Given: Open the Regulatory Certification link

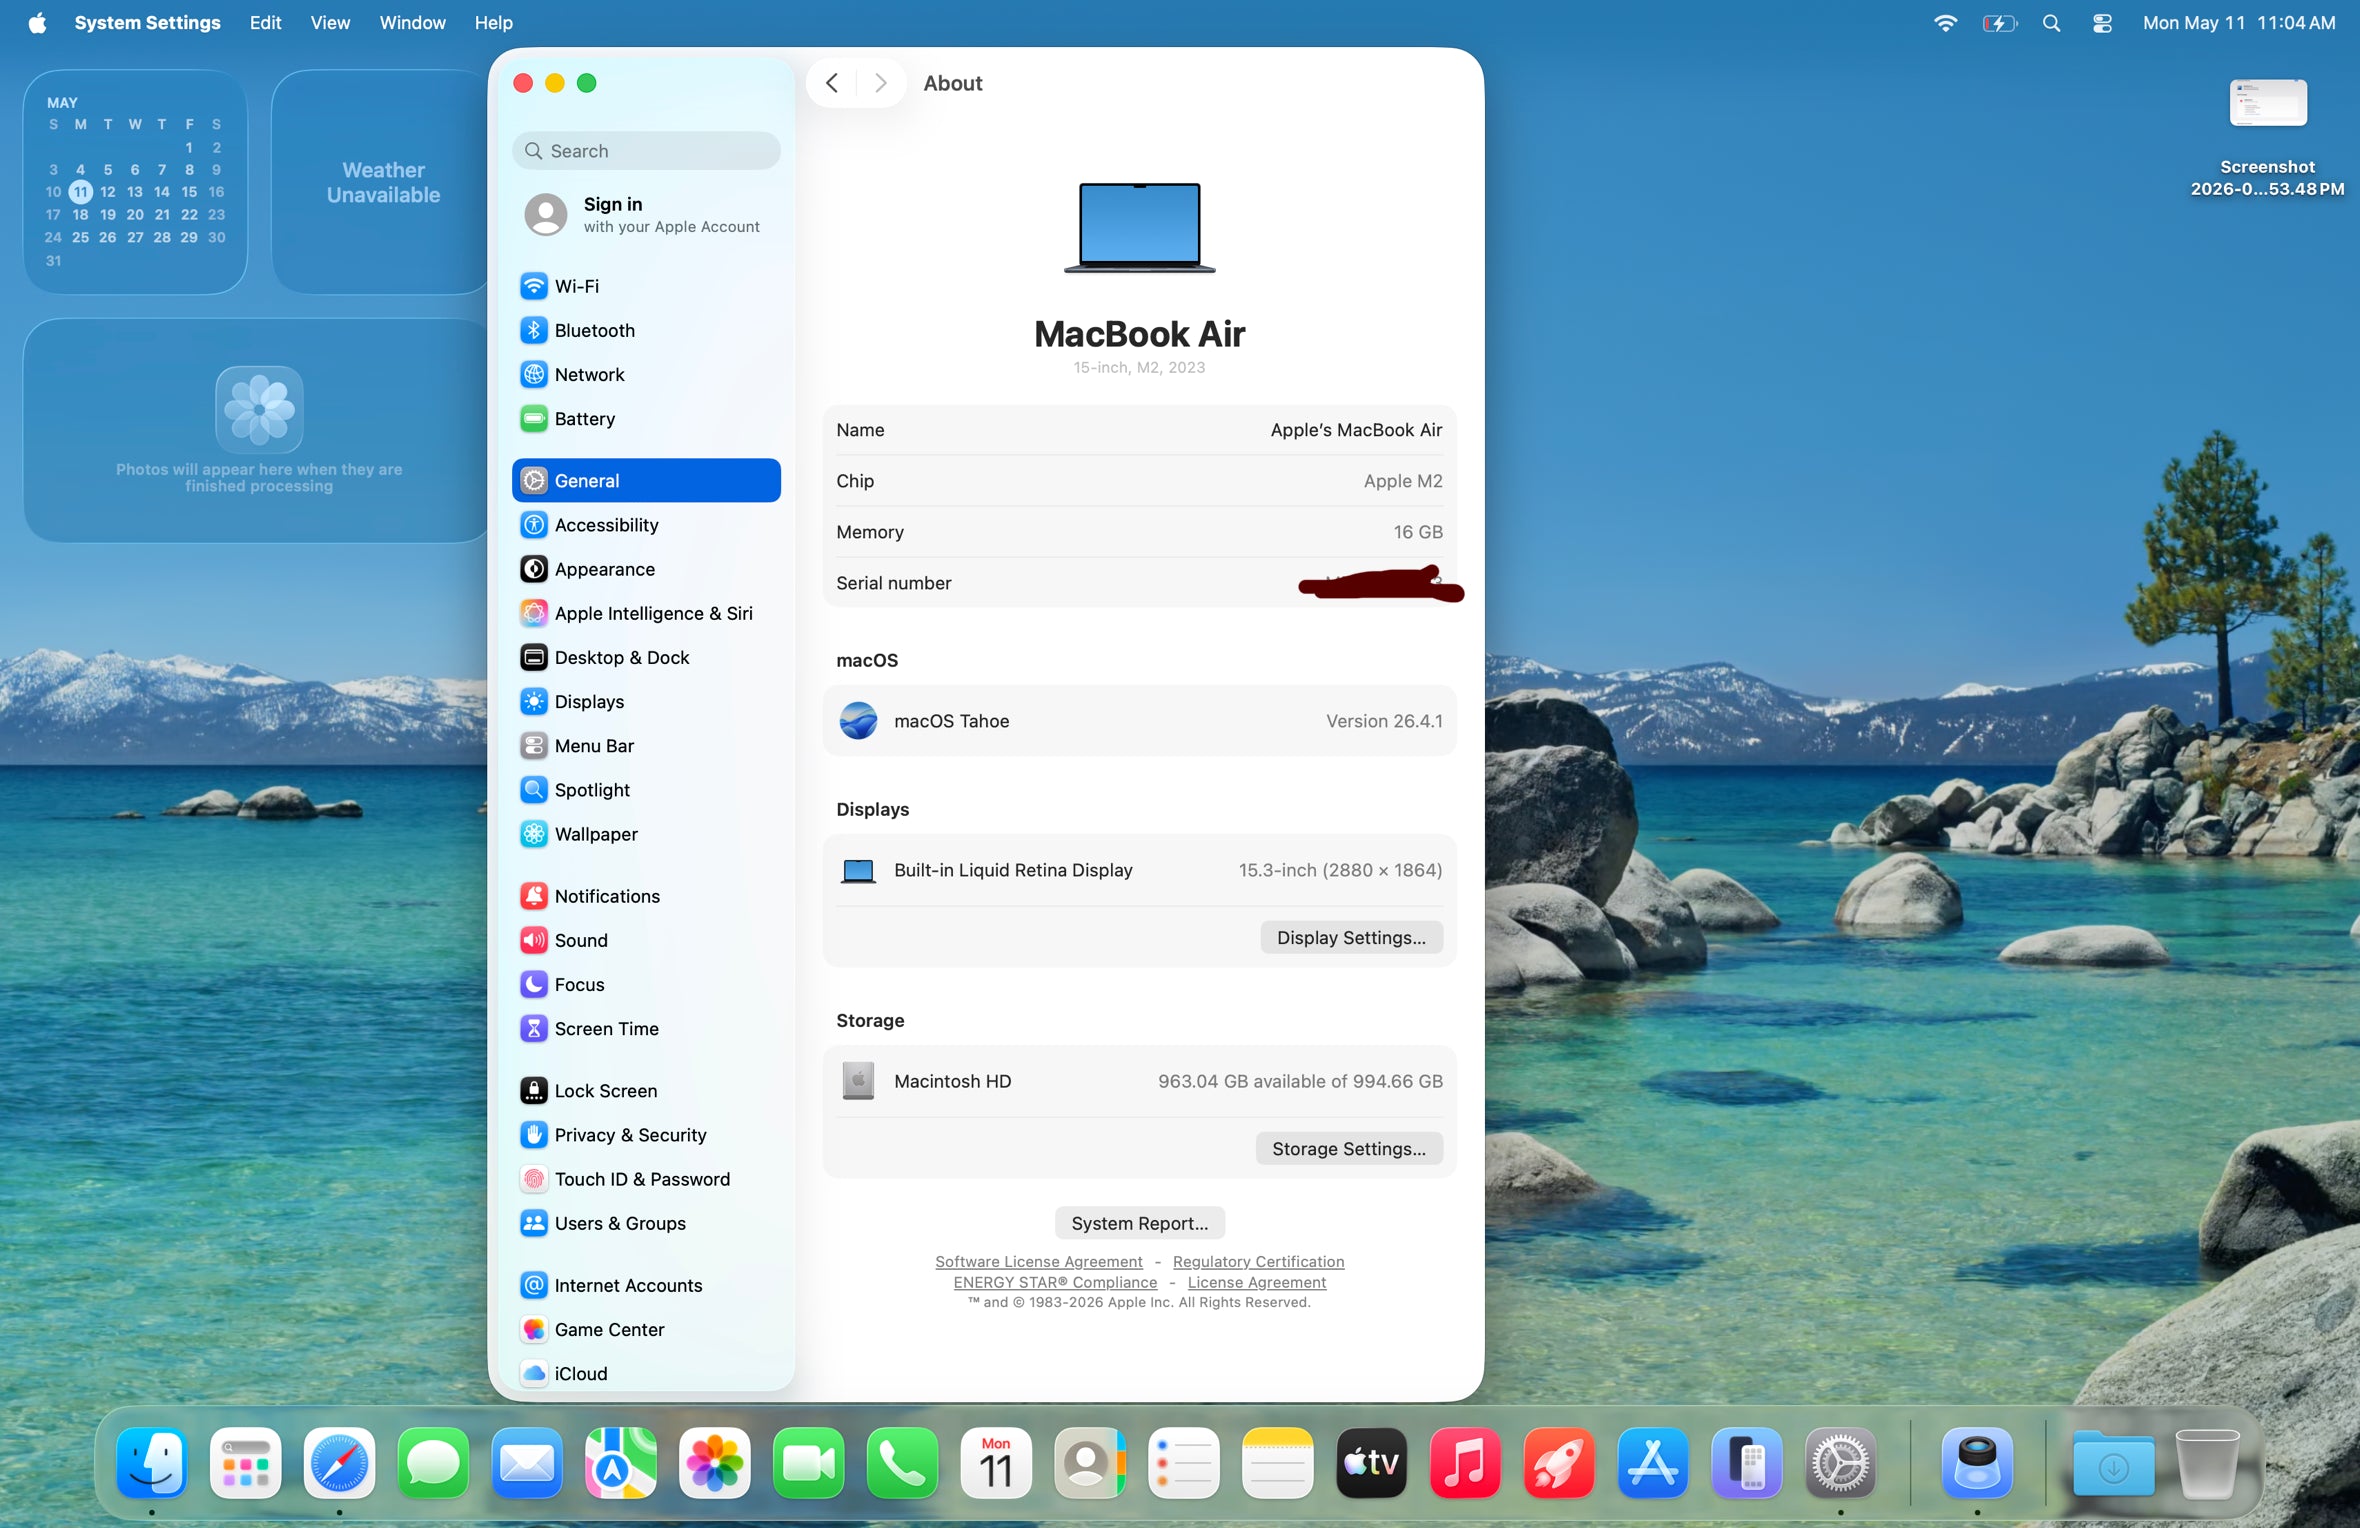Looking at the screenshot, I should click(1258, 1262).
